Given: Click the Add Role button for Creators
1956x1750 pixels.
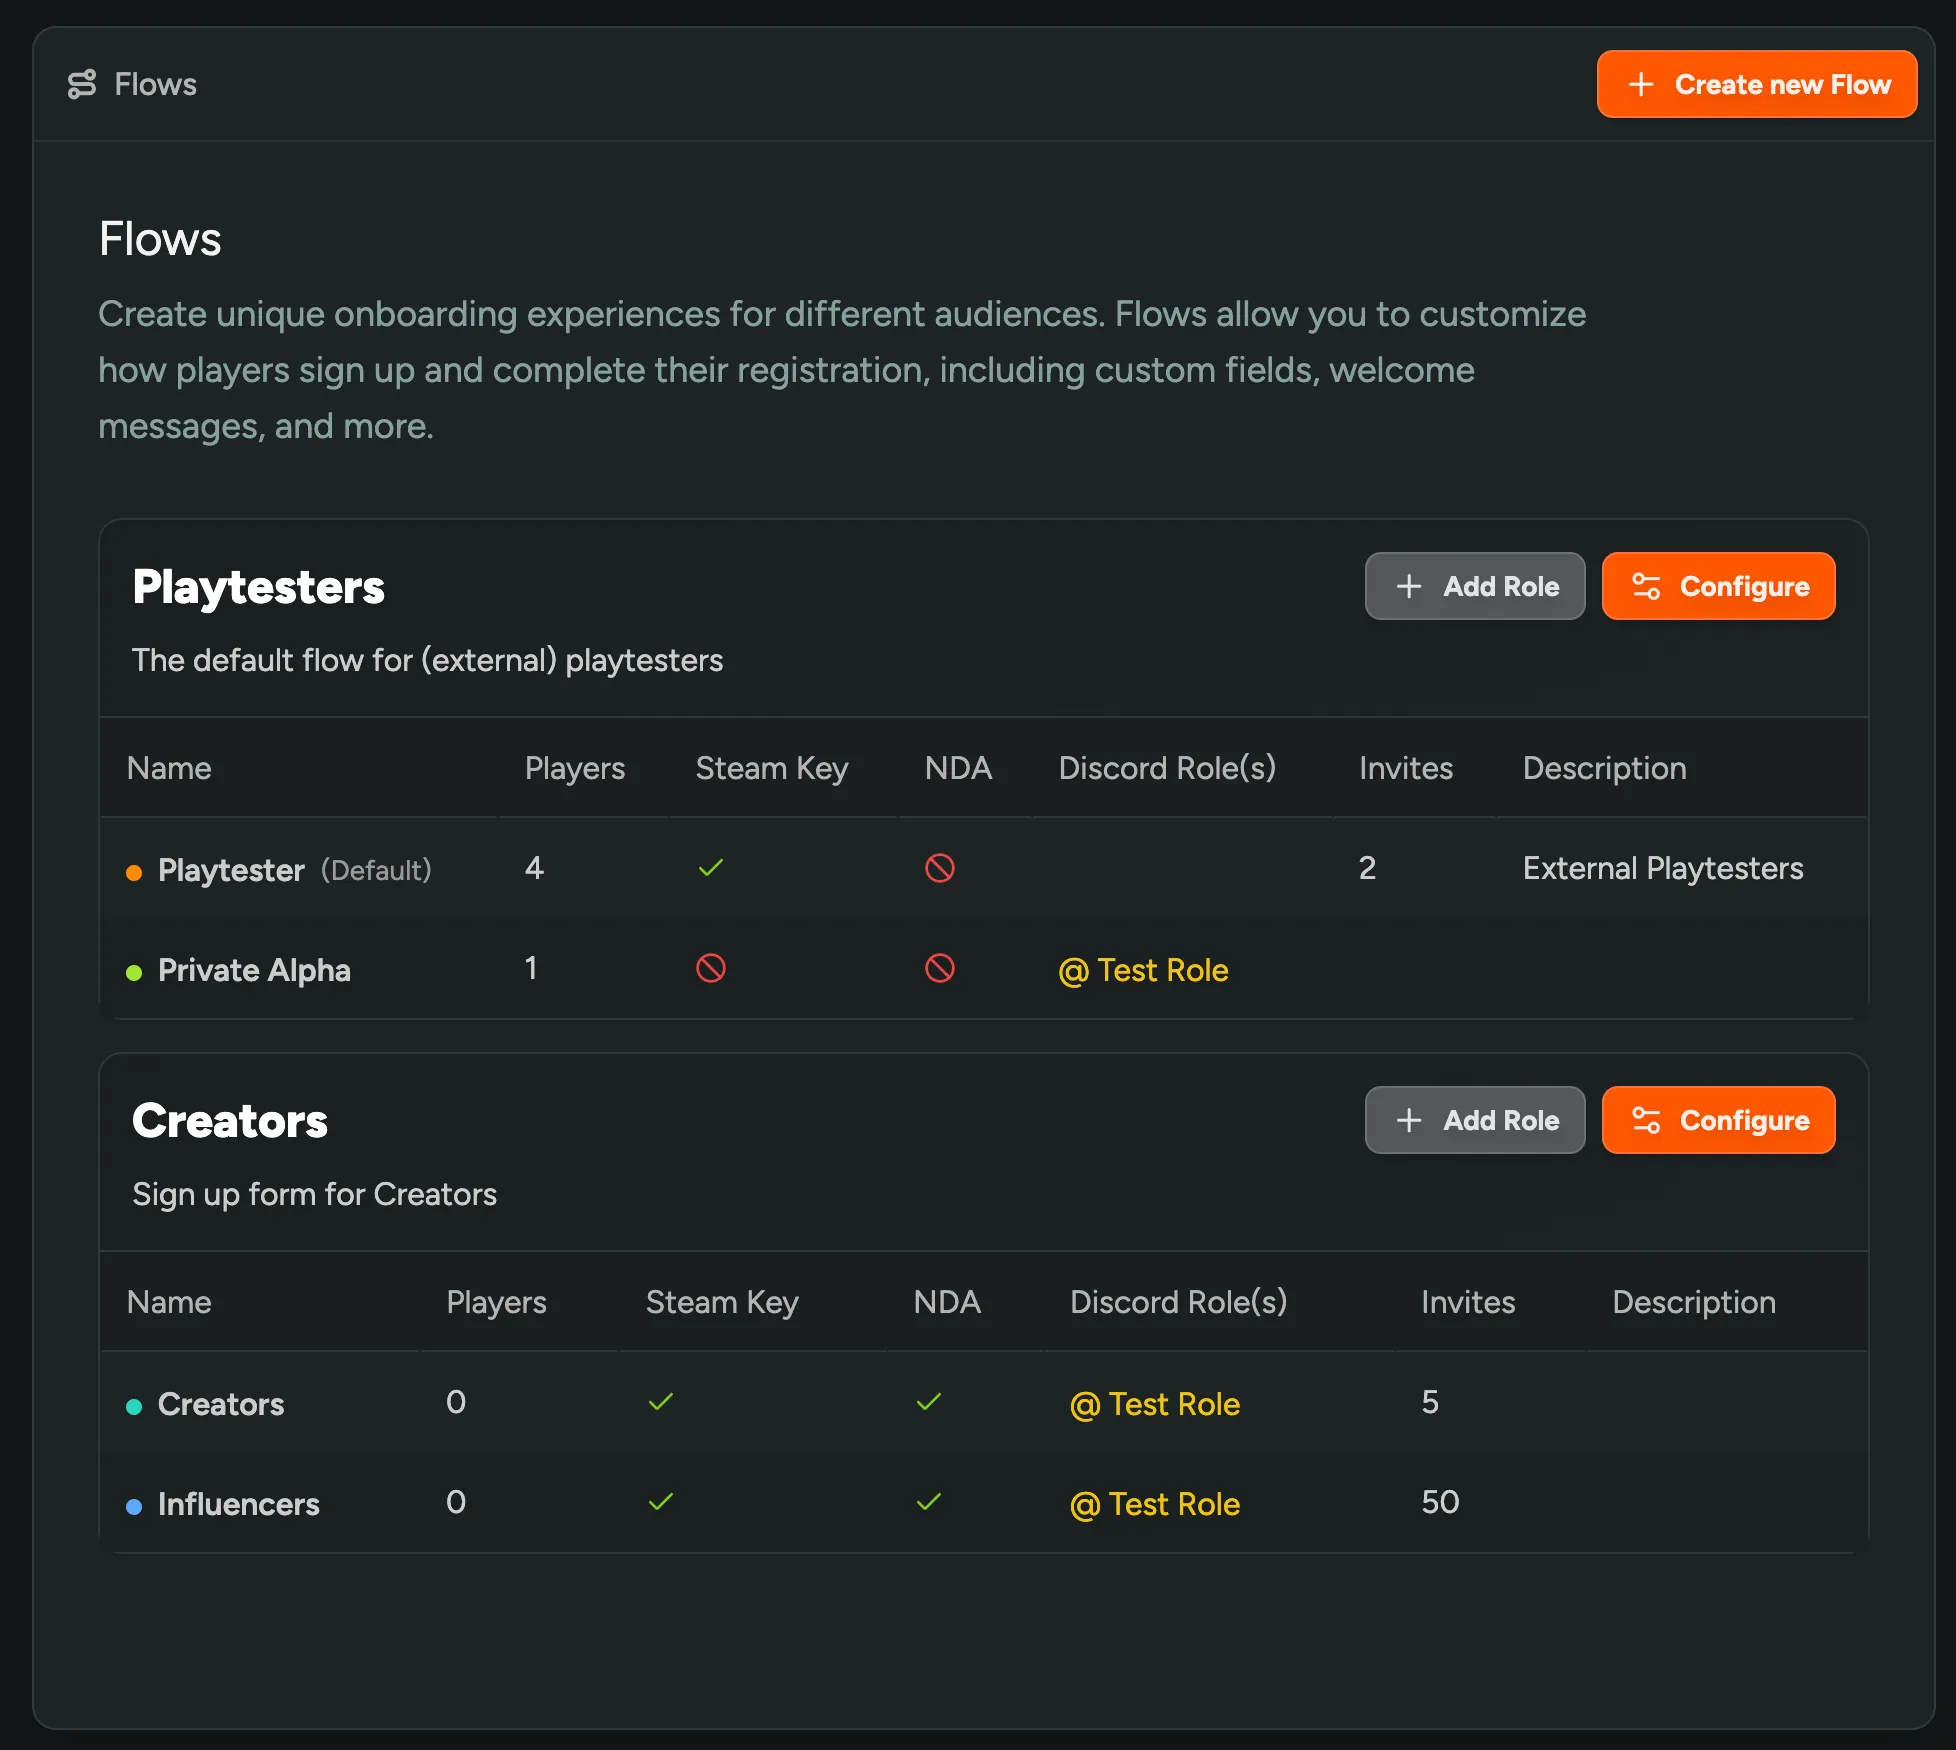Looking at the screenshot, I should [1473, 1120].
